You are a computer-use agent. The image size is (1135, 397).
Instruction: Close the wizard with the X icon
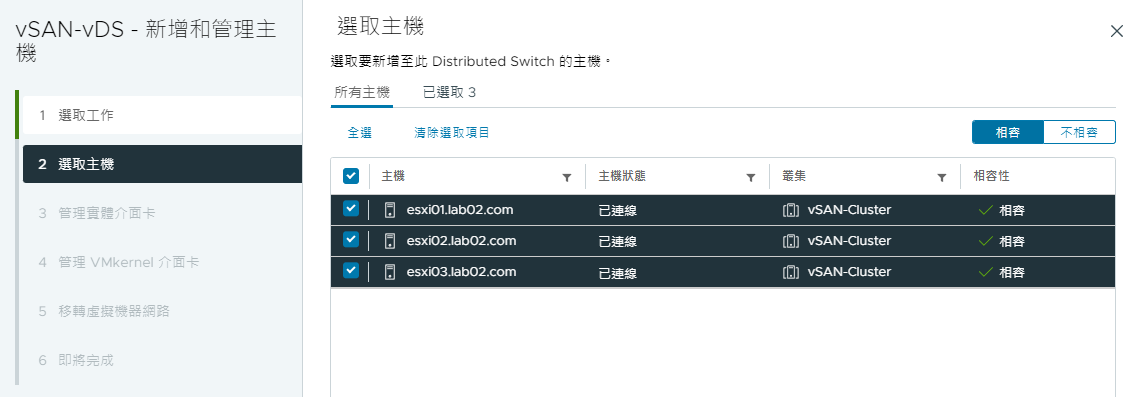point(1117,30)
